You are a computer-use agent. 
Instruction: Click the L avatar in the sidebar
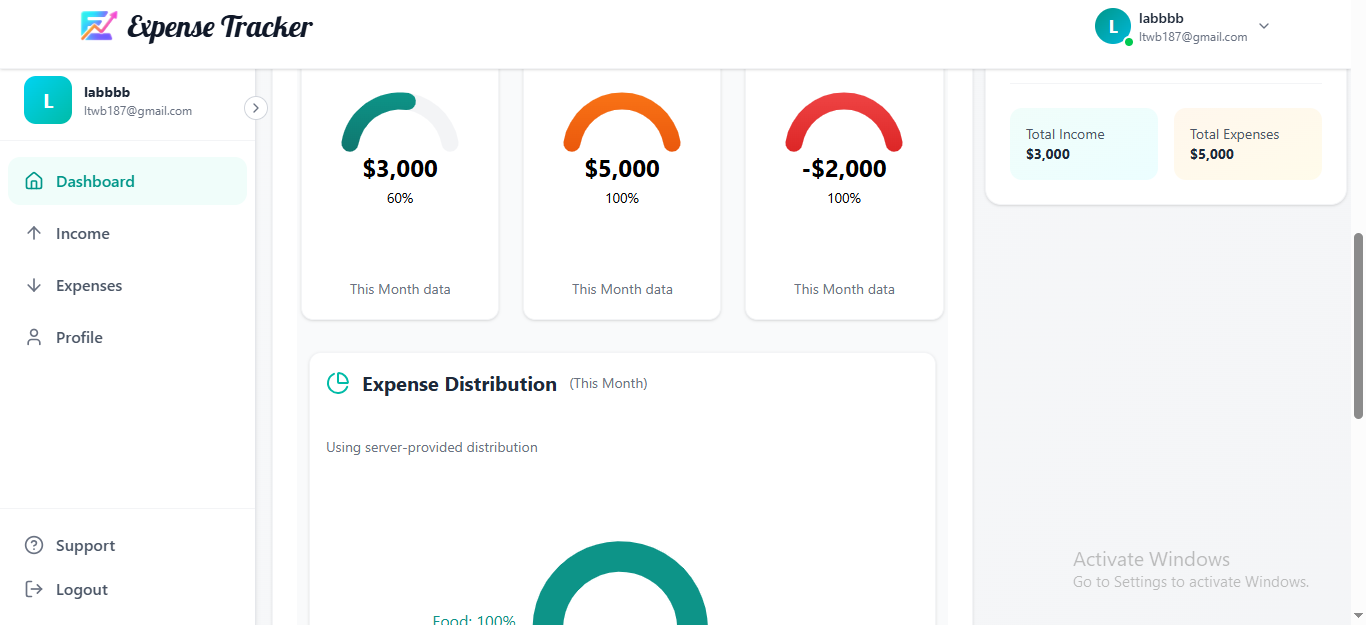tap(47, 100)
